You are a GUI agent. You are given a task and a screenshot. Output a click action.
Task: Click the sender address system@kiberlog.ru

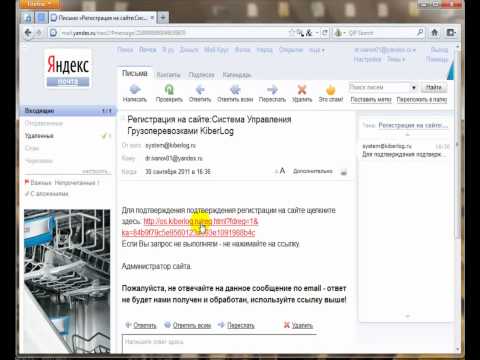tap(170, 145)
